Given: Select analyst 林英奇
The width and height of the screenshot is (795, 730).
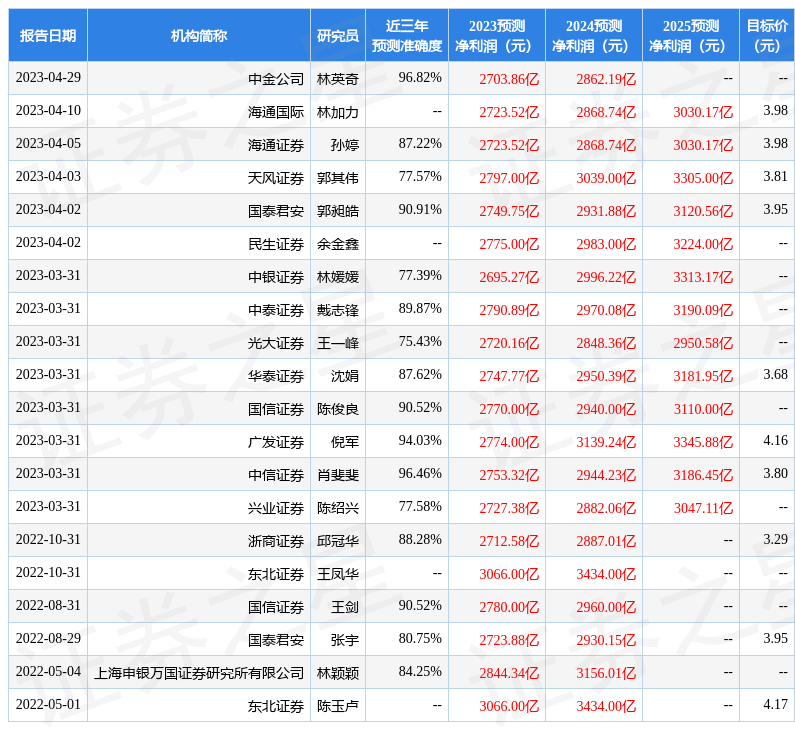Looking at the screenshot, I should [x=337, y=78].
